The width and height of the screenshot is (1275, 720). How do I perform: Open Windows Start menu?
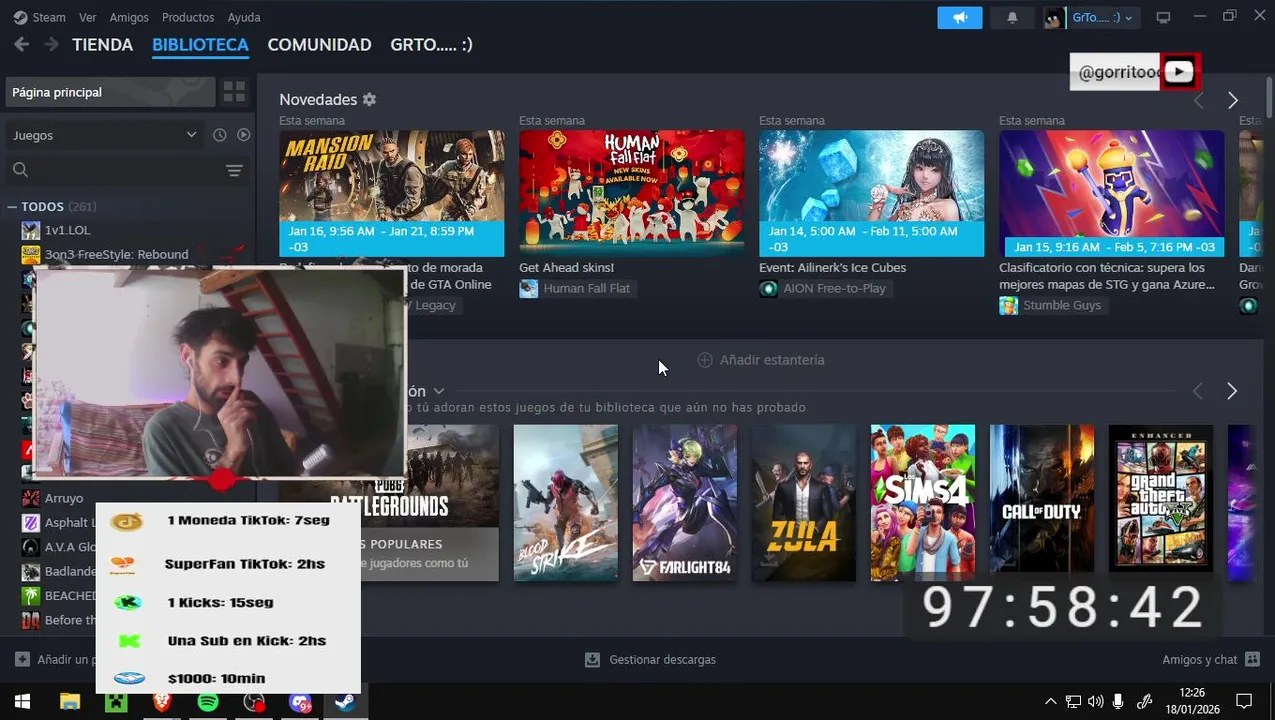(22, 702)
